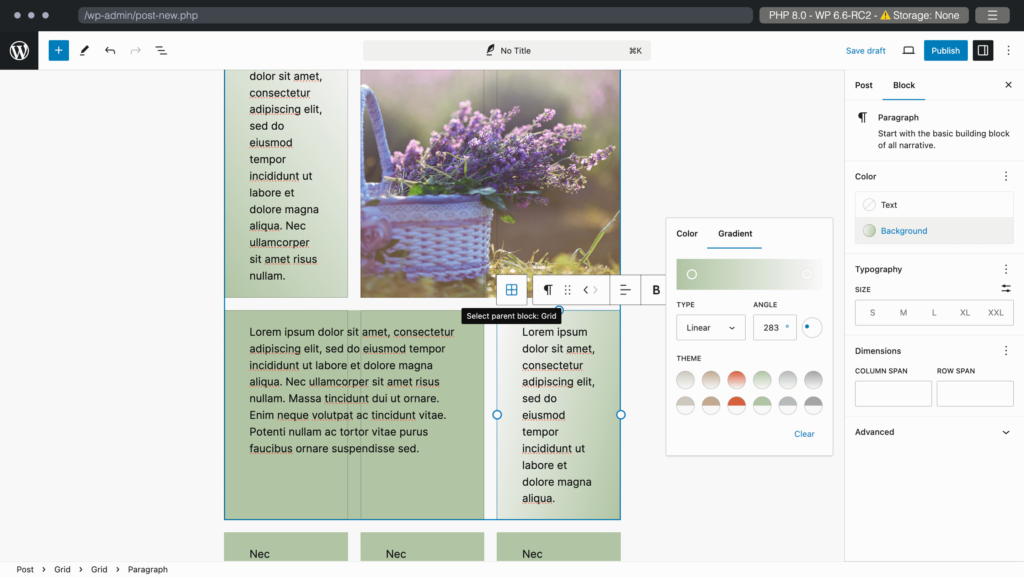Click the left gradient bar control point
Screen dimensions: 1024x577
[x=692, y=274]
